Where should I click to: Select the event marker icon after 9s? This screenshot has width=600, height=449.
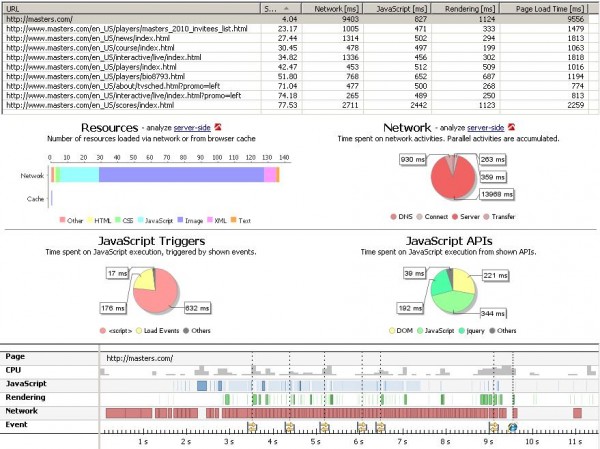tap(494, 427)
